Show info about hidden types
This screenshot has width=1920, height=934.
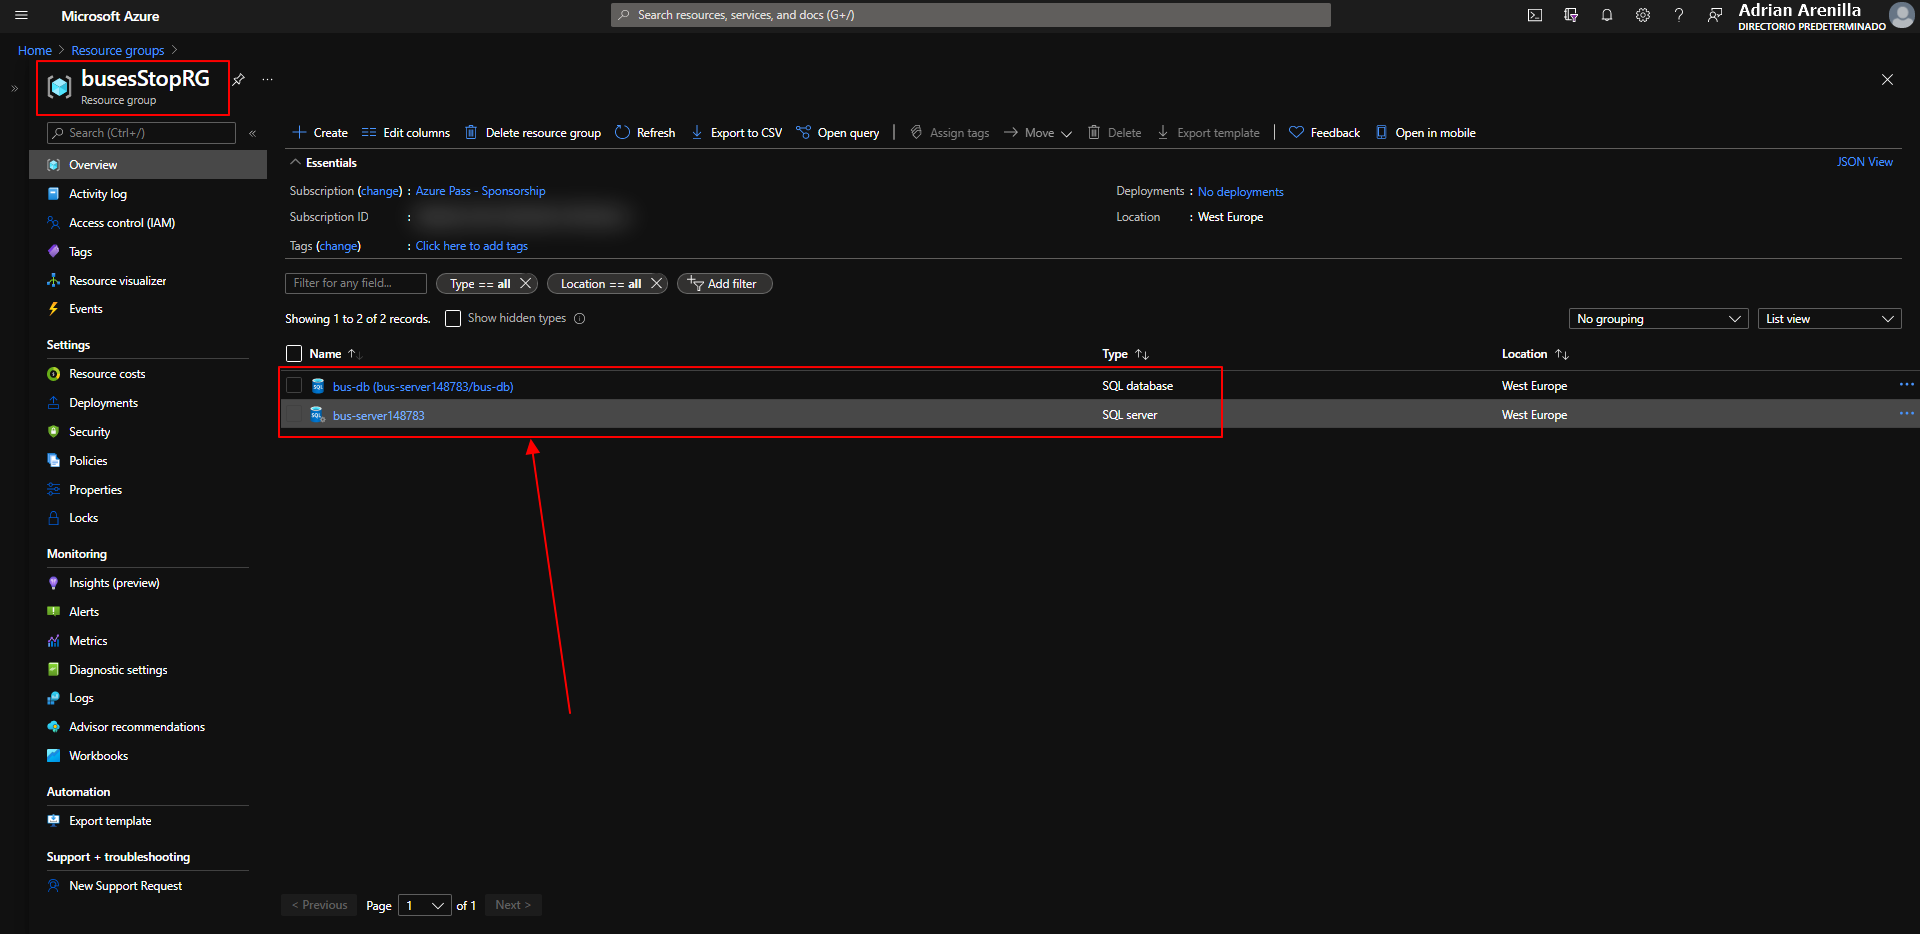click(x=580, y=319)
